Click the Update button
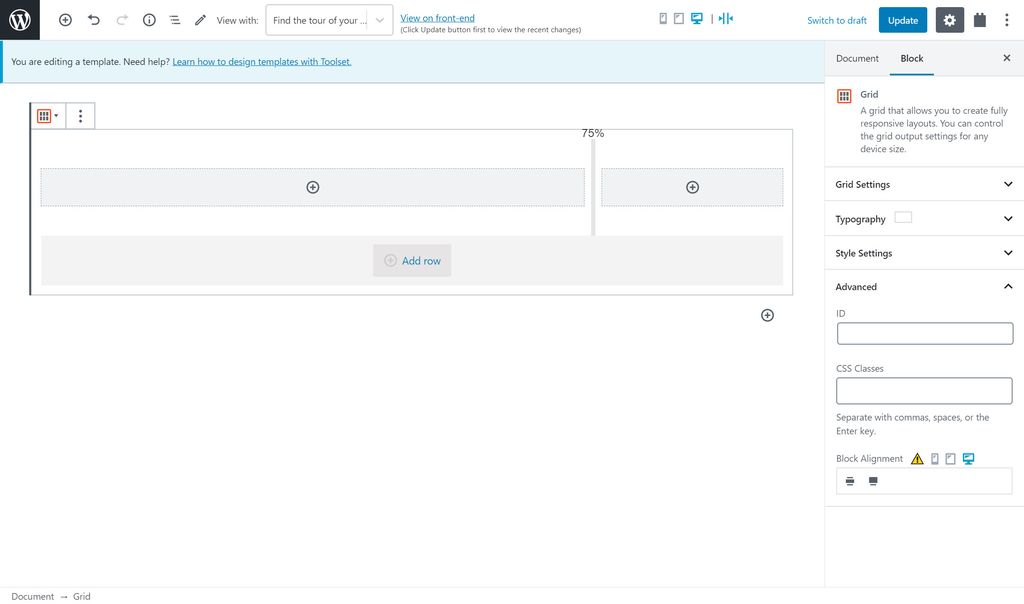Viewport: 1024px width, 604px height. (903, 20)
